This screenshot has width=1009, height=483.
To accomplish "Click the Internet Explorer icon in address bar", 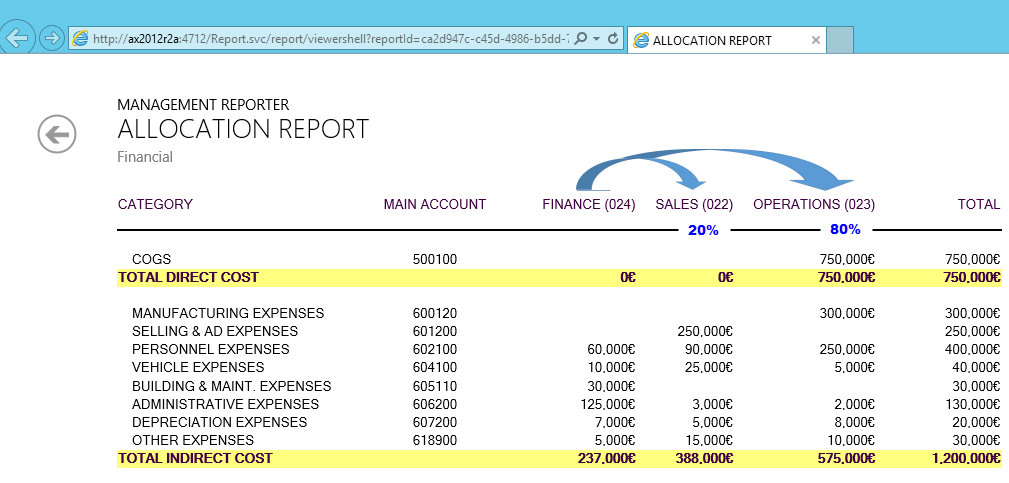I will (x=80, y=40).
